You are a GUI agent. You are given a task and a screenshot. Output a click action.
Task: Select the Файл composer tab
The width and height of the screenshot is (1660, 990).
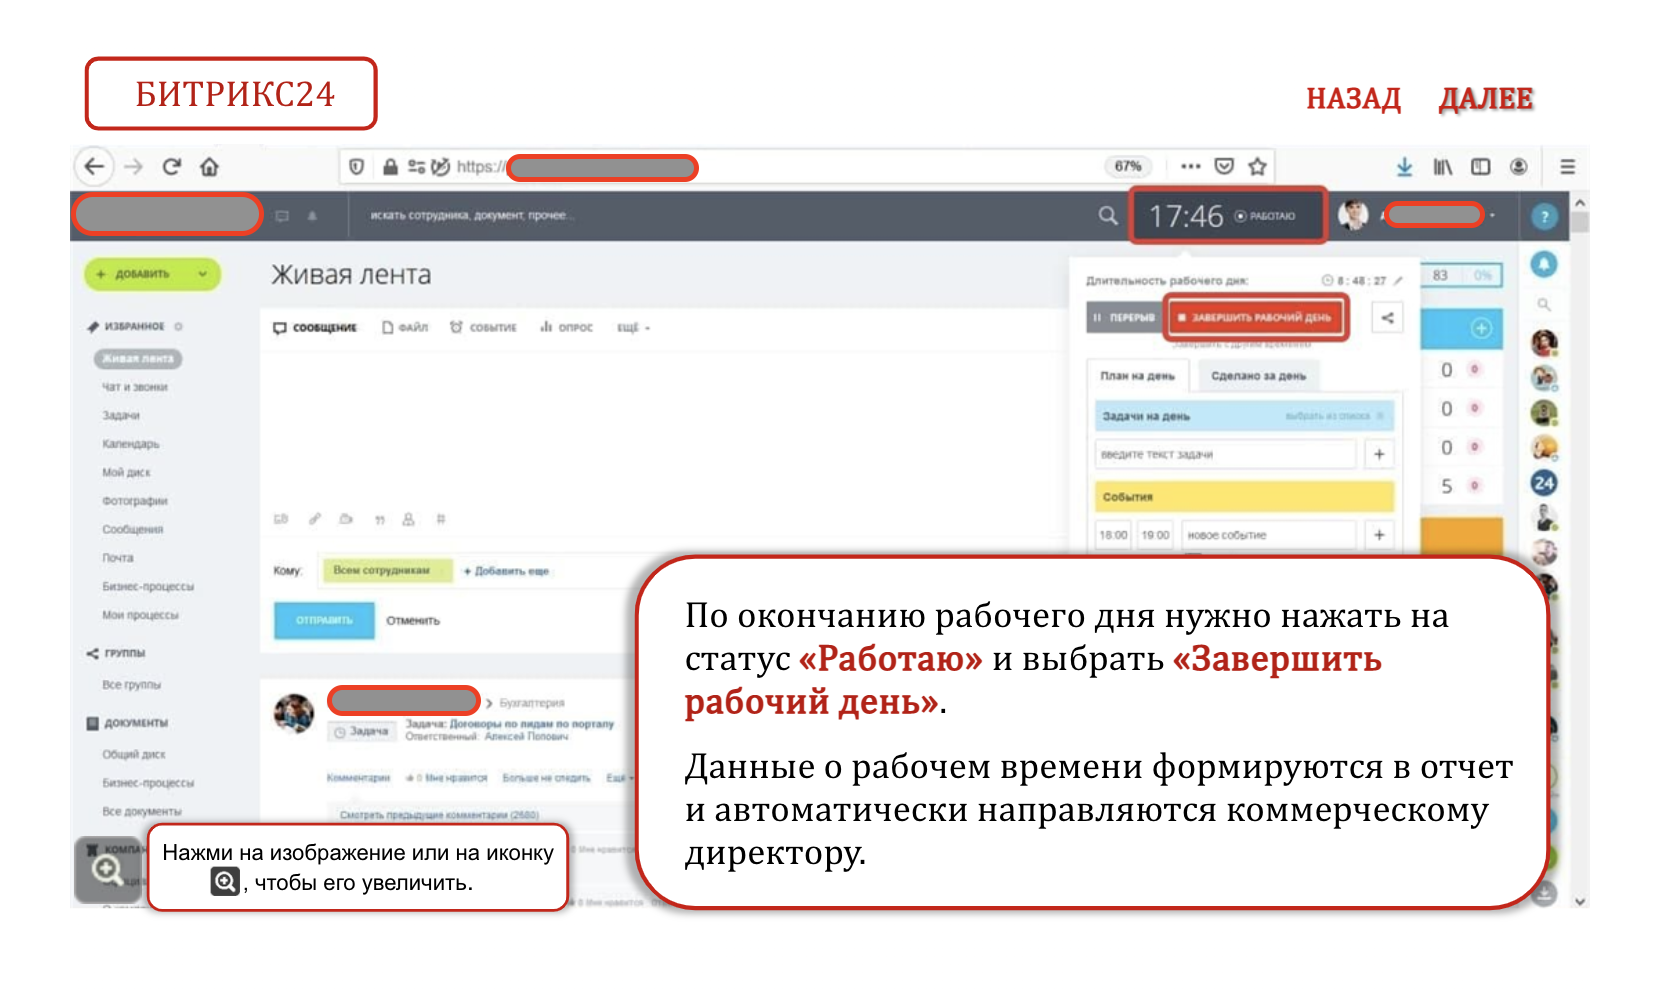click(x=405, y=328)
